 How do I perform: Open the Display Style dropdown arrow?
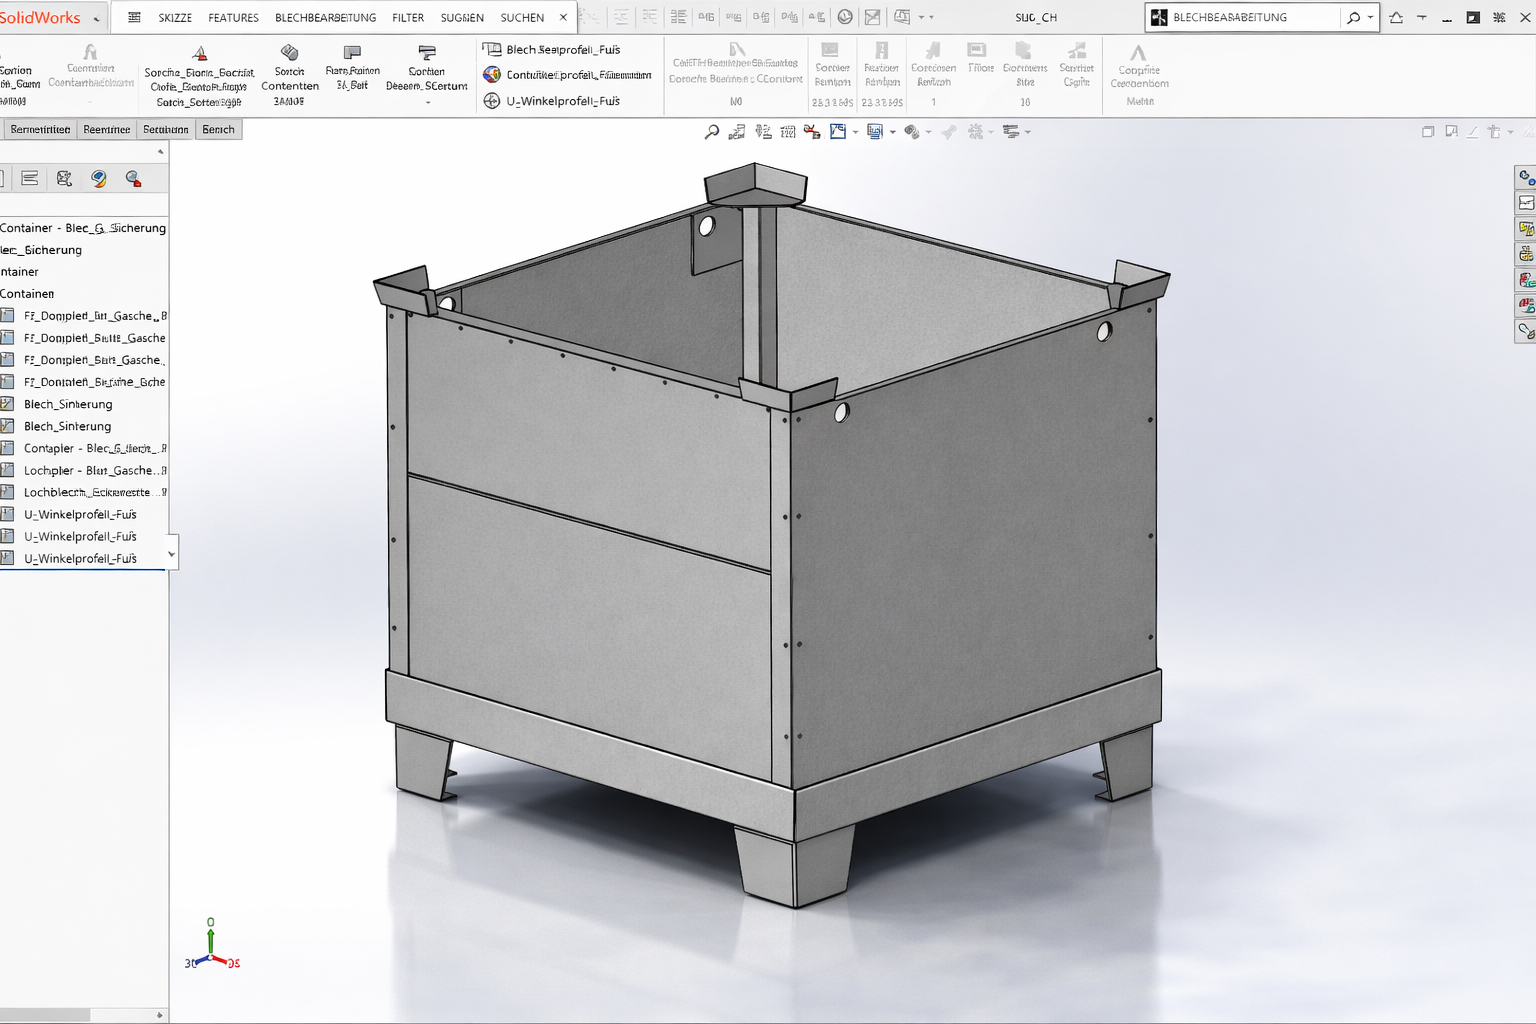point(892,132)
